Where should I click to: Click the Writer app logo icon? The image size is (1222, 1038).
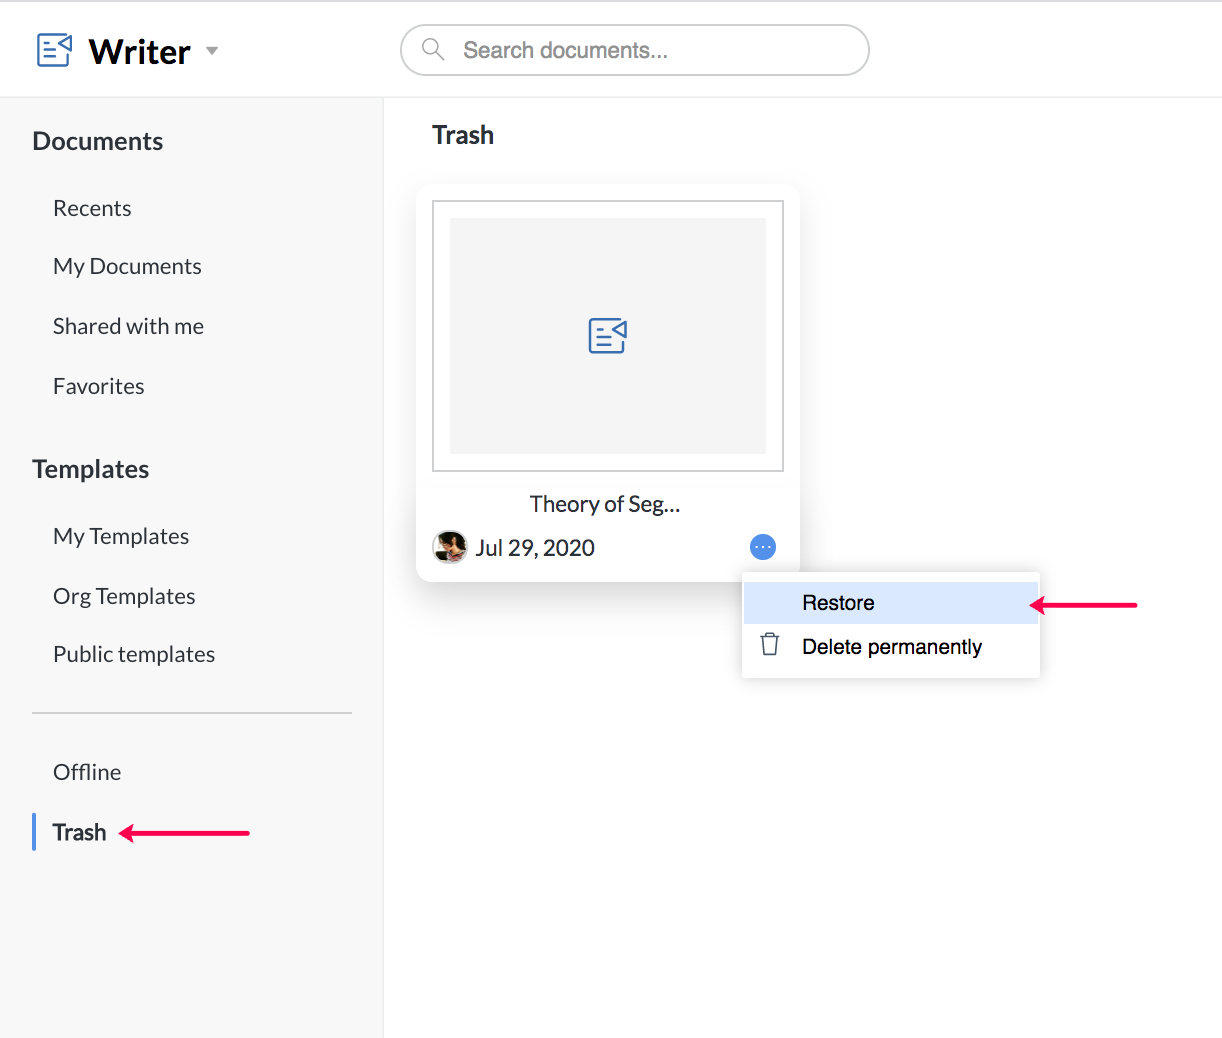[54, 50]
